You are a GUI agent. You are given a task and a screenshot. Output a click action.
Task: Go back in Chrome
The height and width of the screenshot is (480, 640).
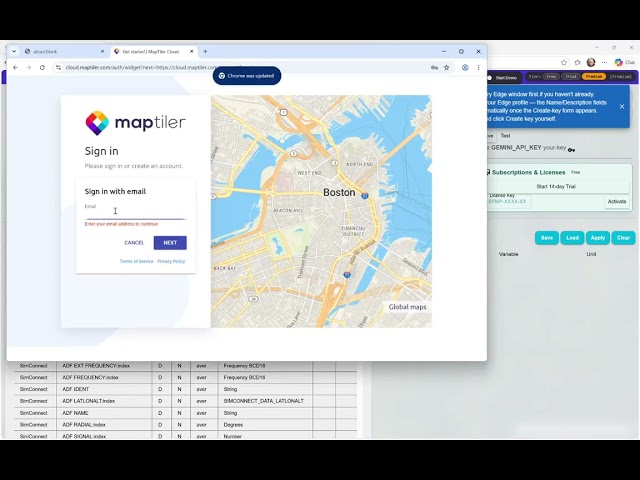click(15, 67)
